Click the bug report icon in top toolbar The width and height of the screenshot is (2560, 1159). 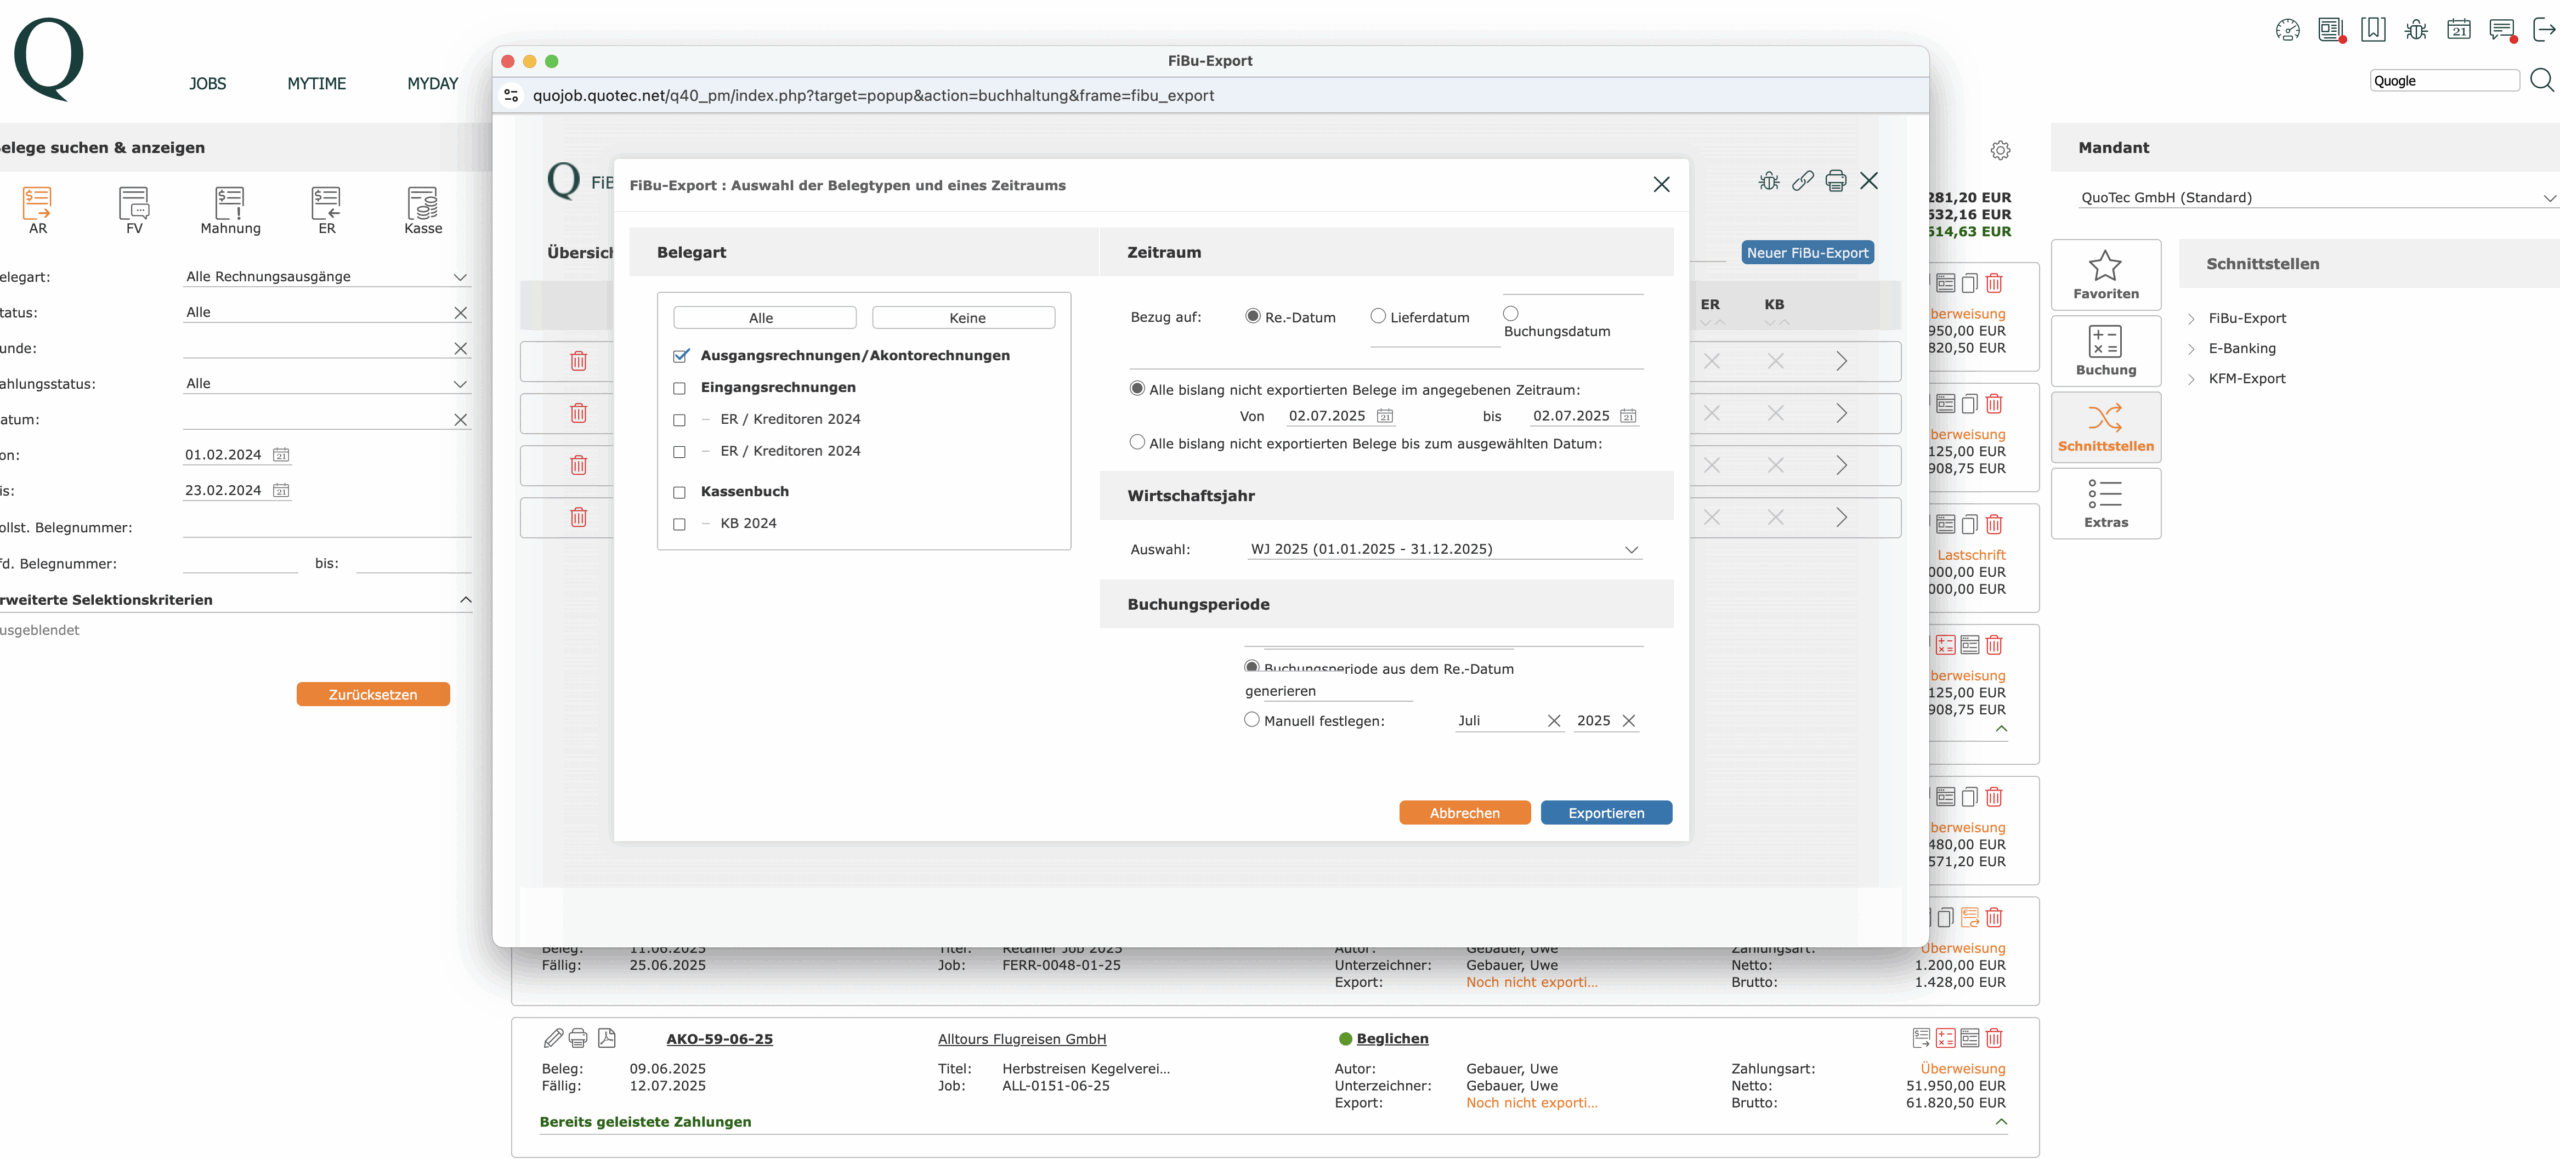(x=2416, y=30)
